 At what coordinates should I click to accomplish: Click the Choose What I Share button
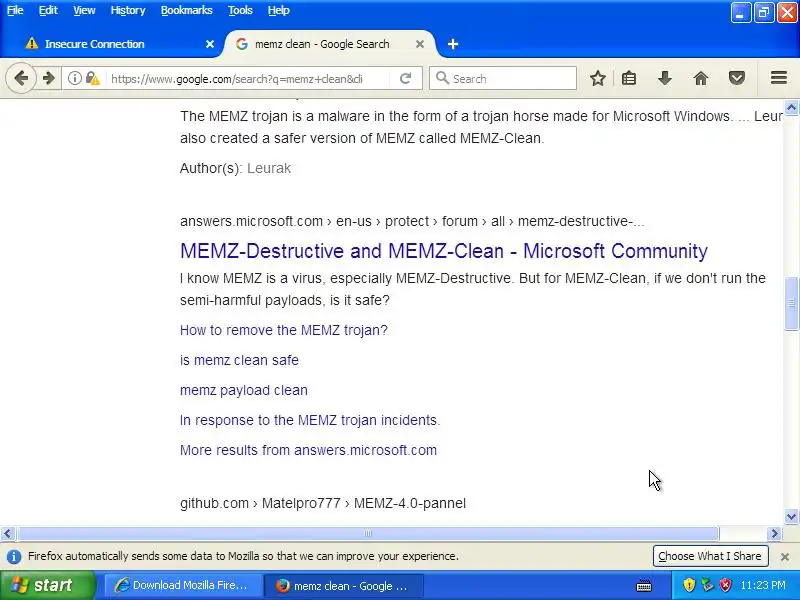pyautogui.click(x=710, y=556)
